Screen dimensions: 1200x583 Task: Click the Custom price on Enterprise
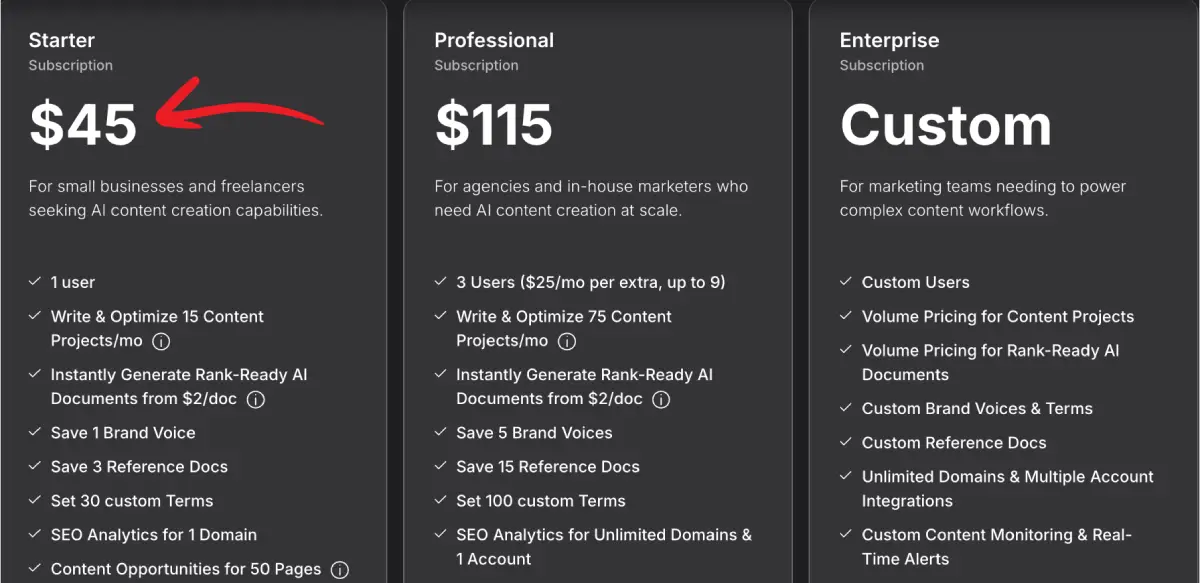coord(946,125)
